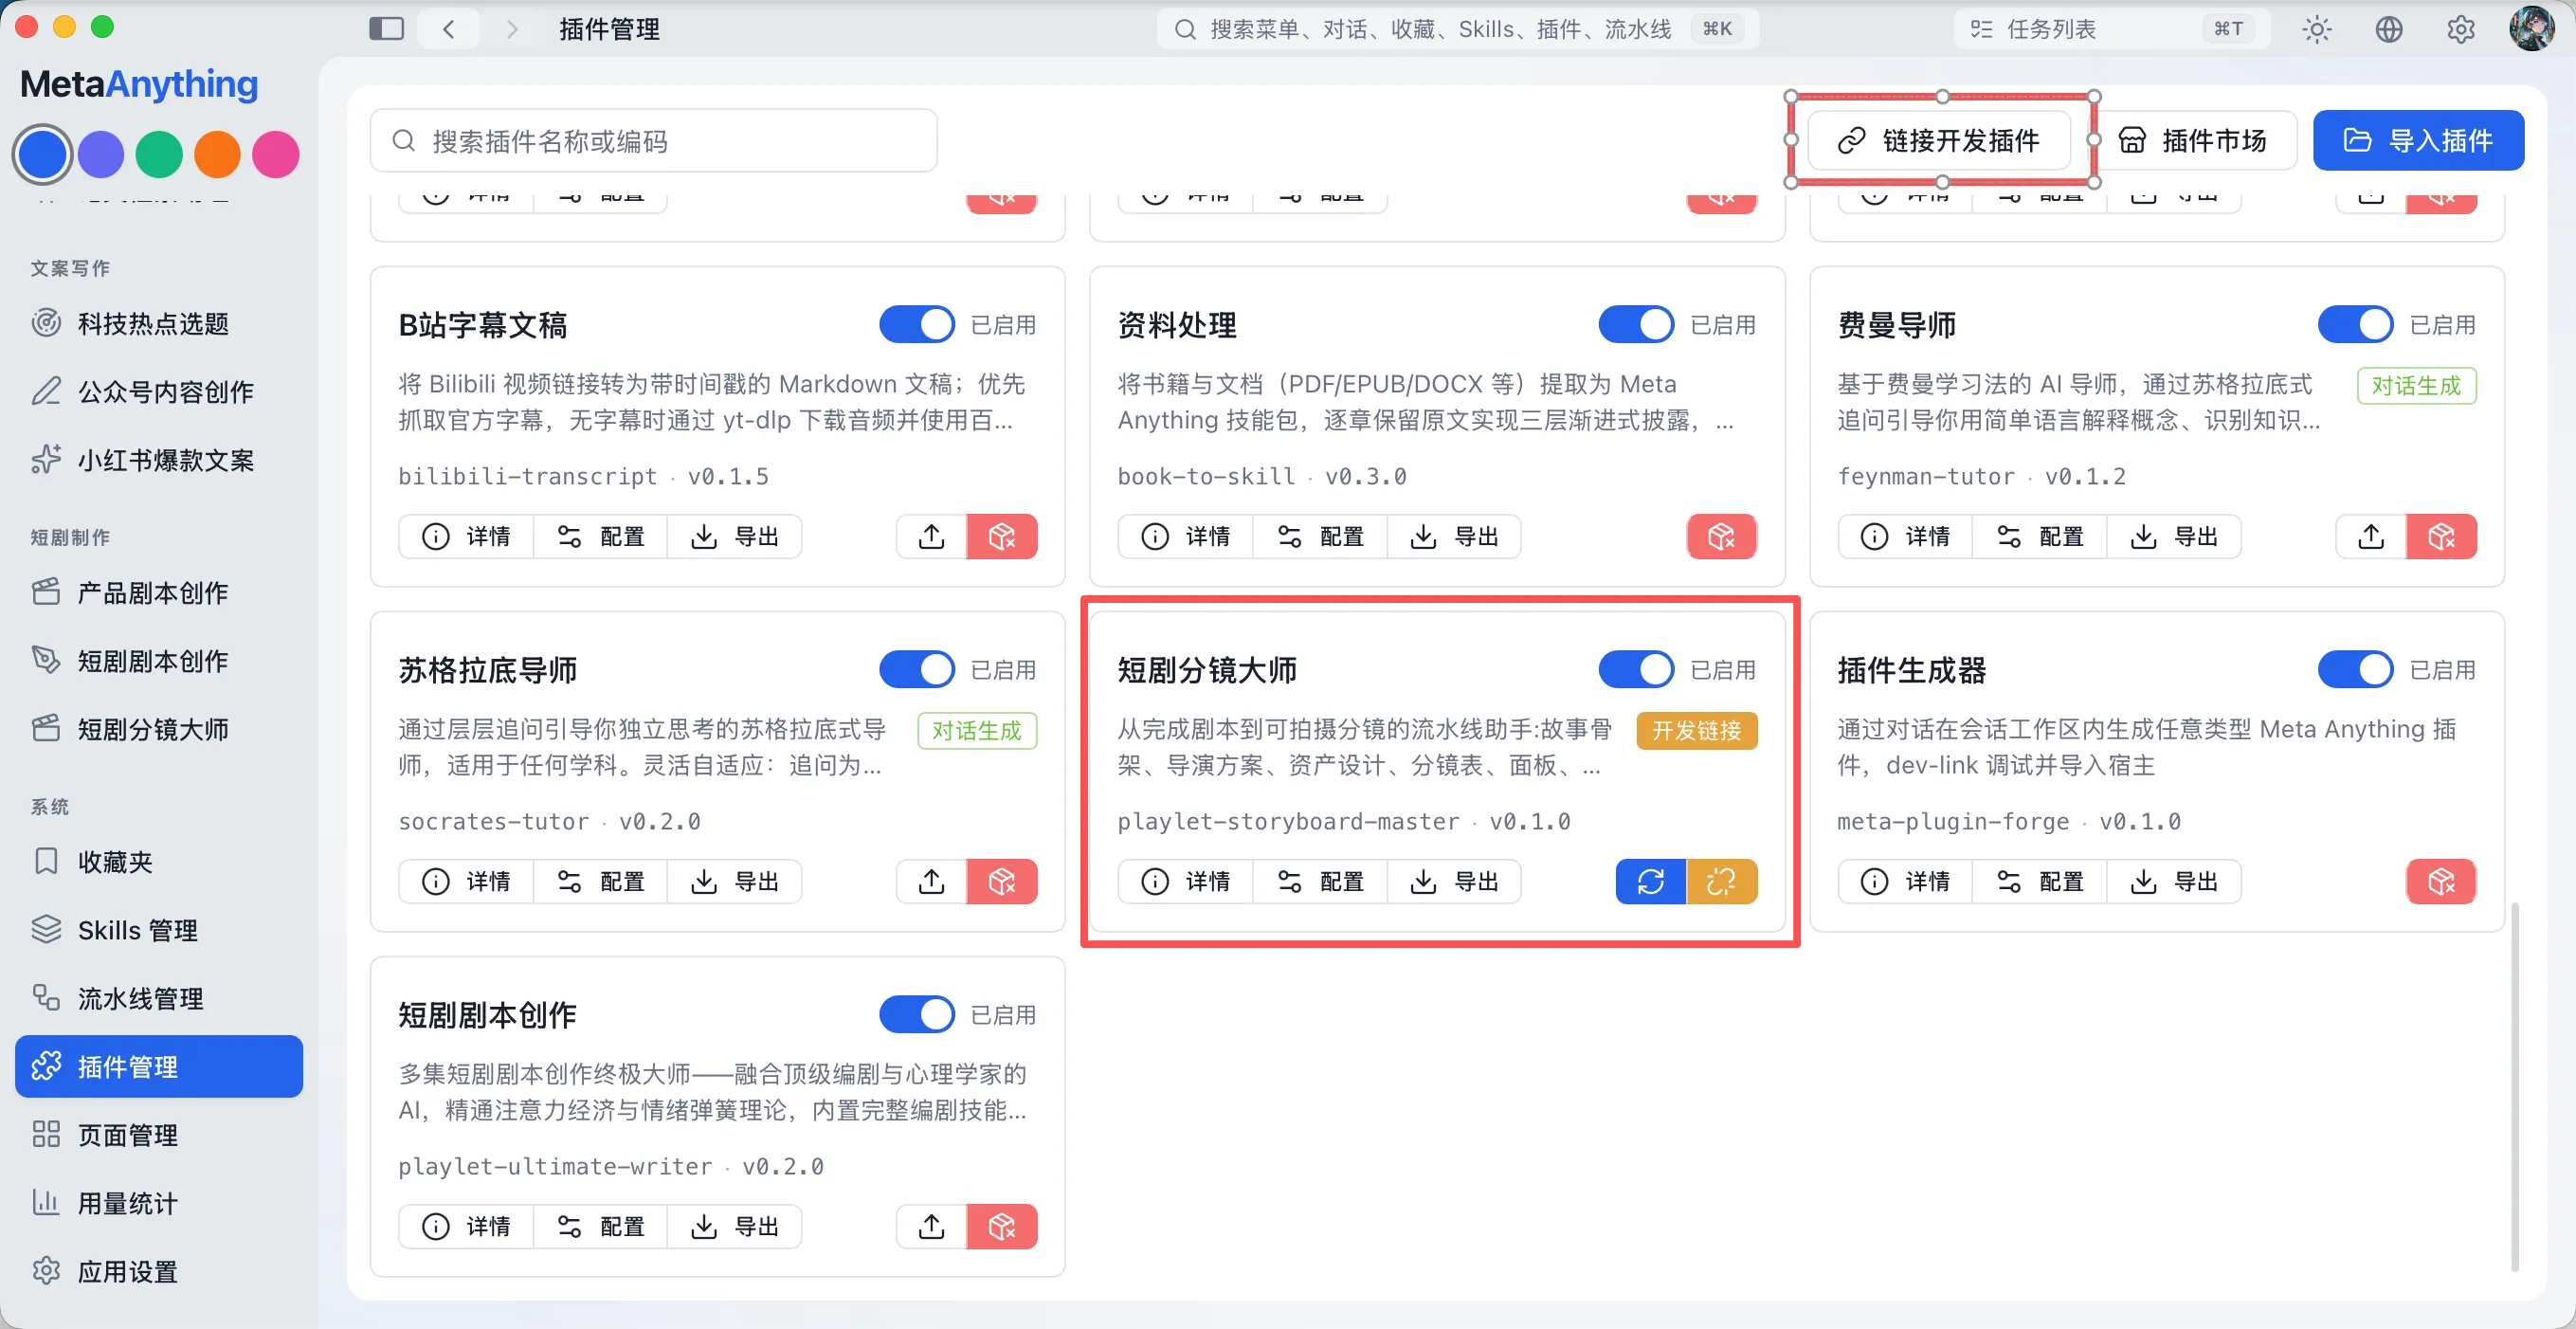Go to 流水线管理 page

(x=159, y=998)
